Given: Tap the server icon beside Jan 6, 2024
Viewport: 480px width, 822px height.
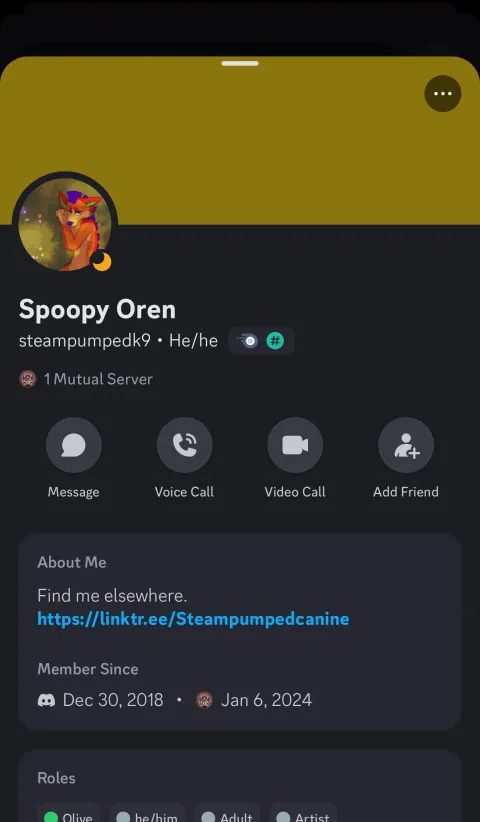Looking at the screenshot, I should [x=204, y=700].
